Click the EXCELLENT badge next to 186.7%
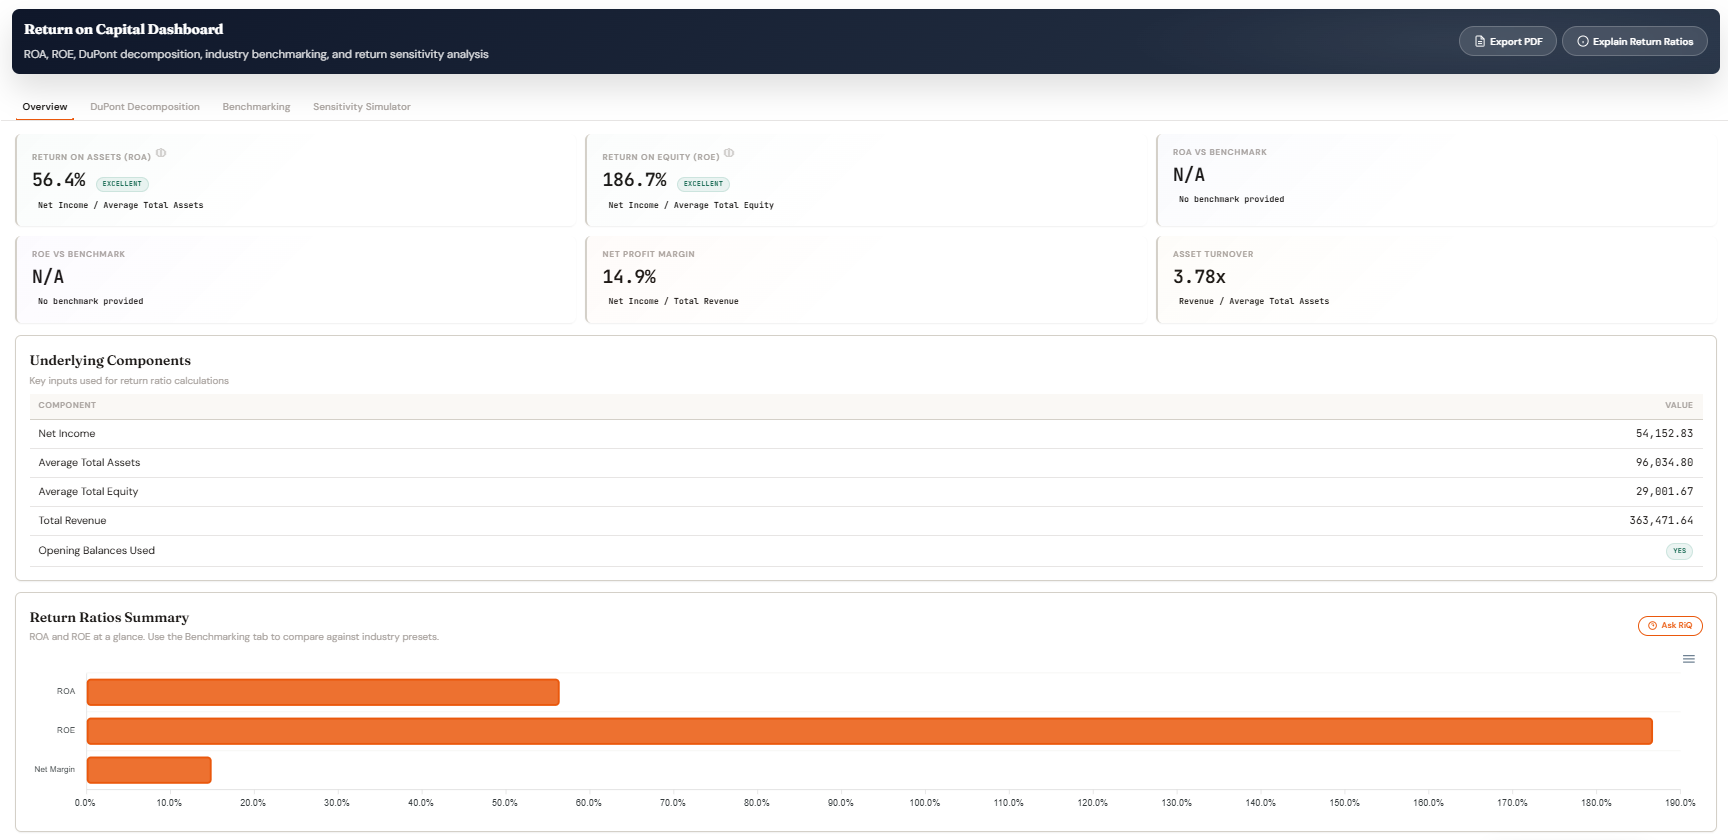The width and height of the screenshot is (1728, 840). tap(703, 184)
